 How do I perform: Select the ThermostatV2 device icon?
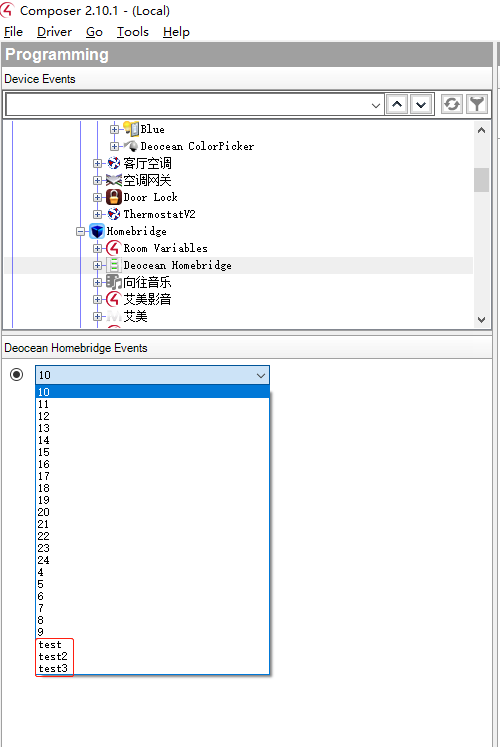(114, 214)
